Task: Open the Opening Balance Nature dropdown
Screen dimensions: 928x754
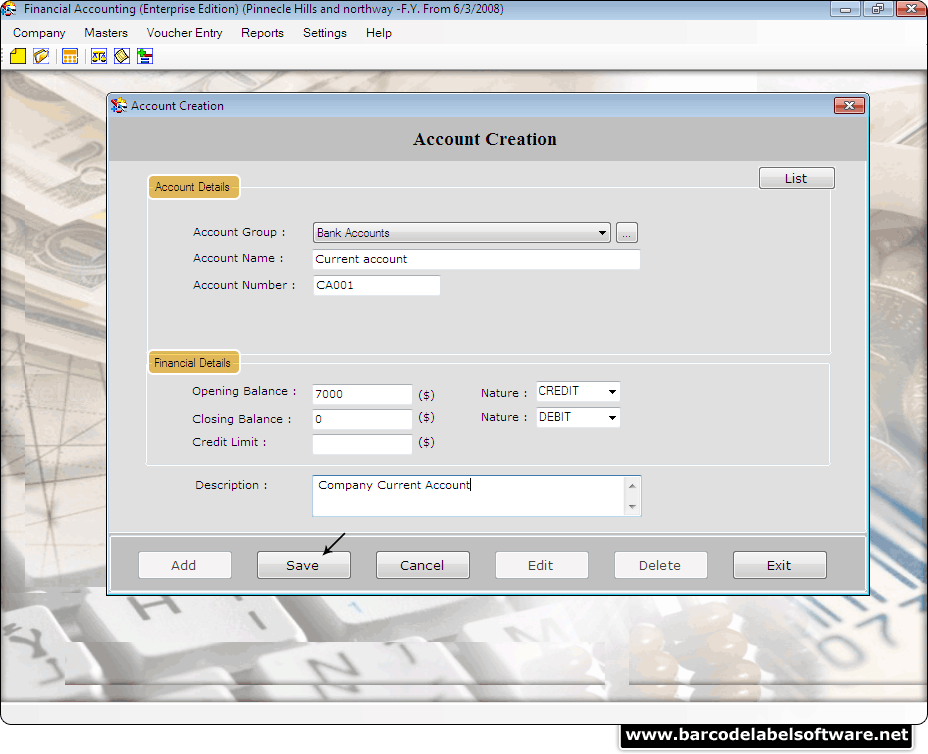Action: pos(611,392)
